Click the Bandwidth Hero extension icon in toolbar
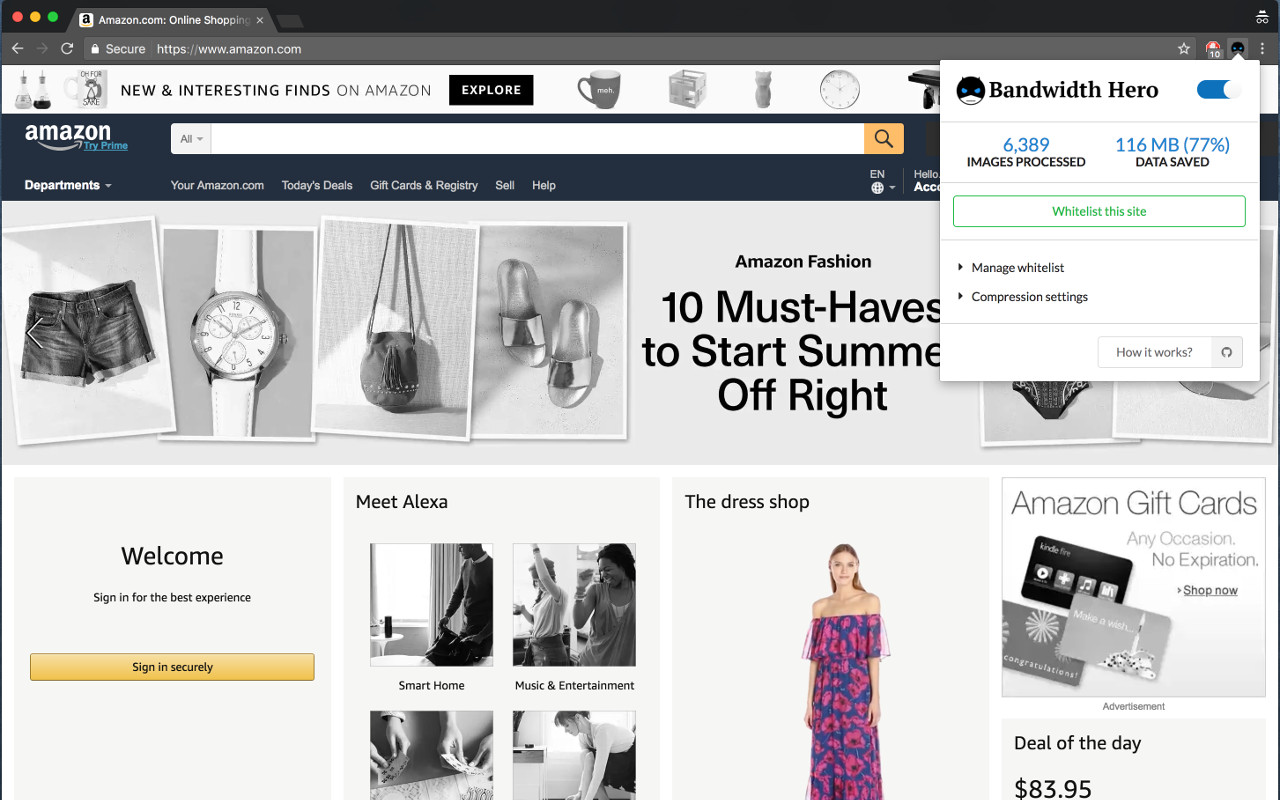This screenshot has width=1280, height=800. tap(1238, 48)
